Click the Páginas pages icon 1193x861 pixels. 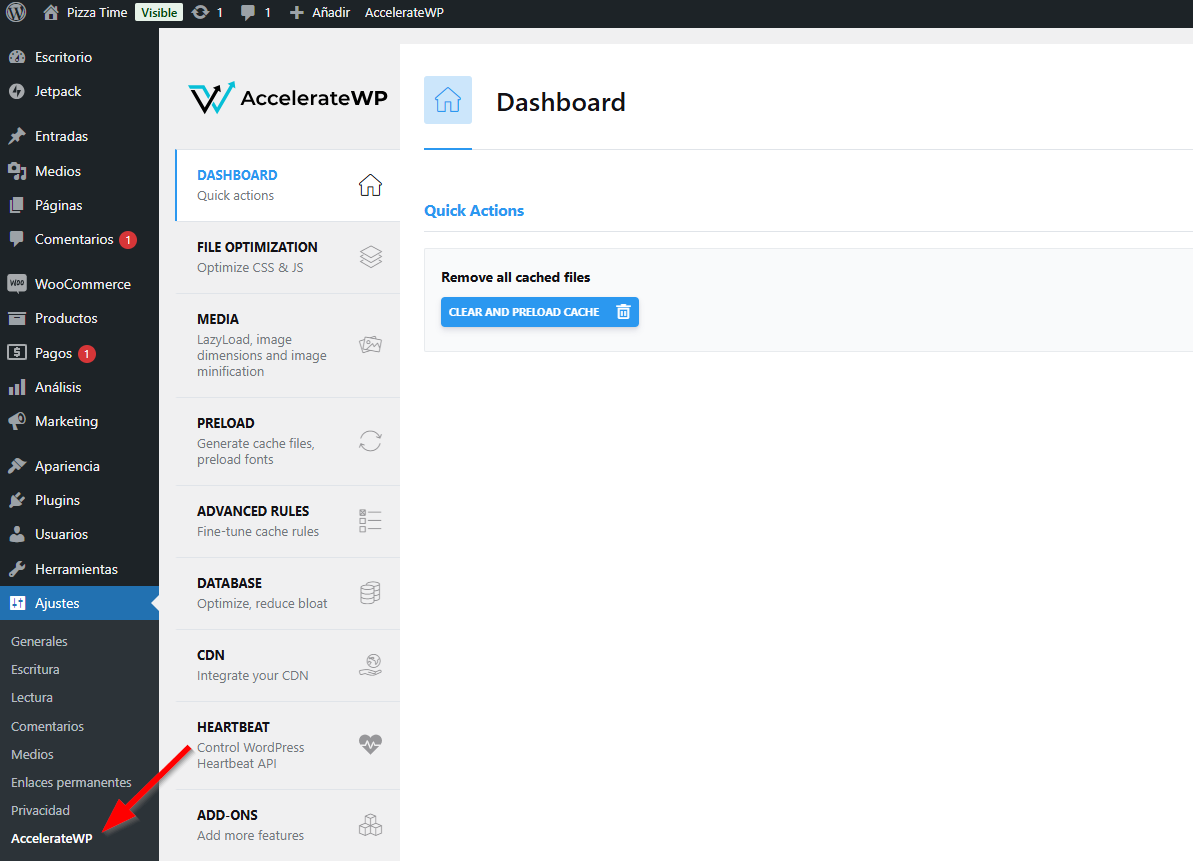(17, 205)
